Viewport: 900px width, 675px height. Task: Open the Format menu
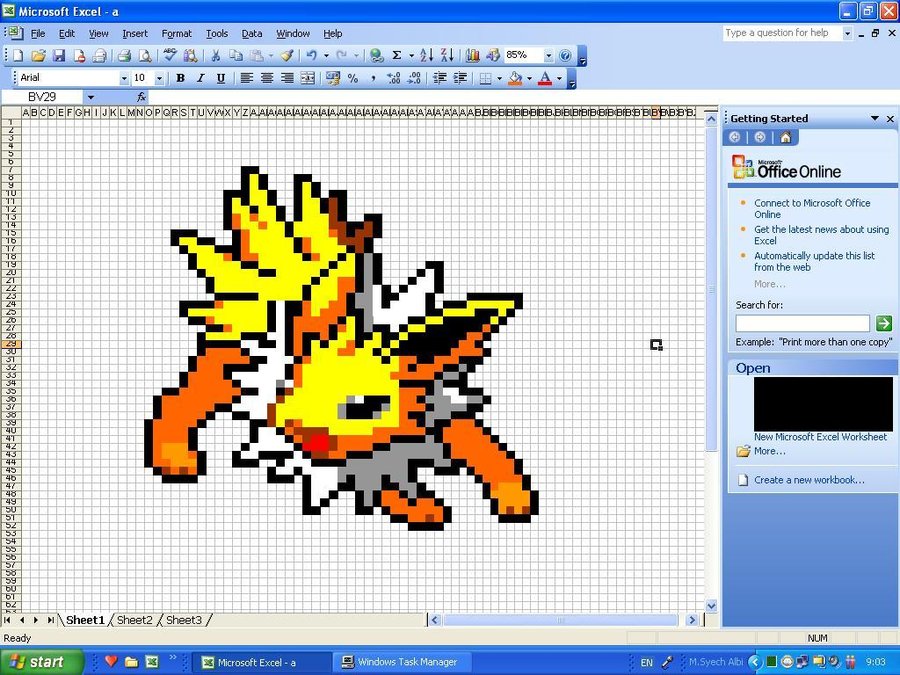(x=177, y=33)
